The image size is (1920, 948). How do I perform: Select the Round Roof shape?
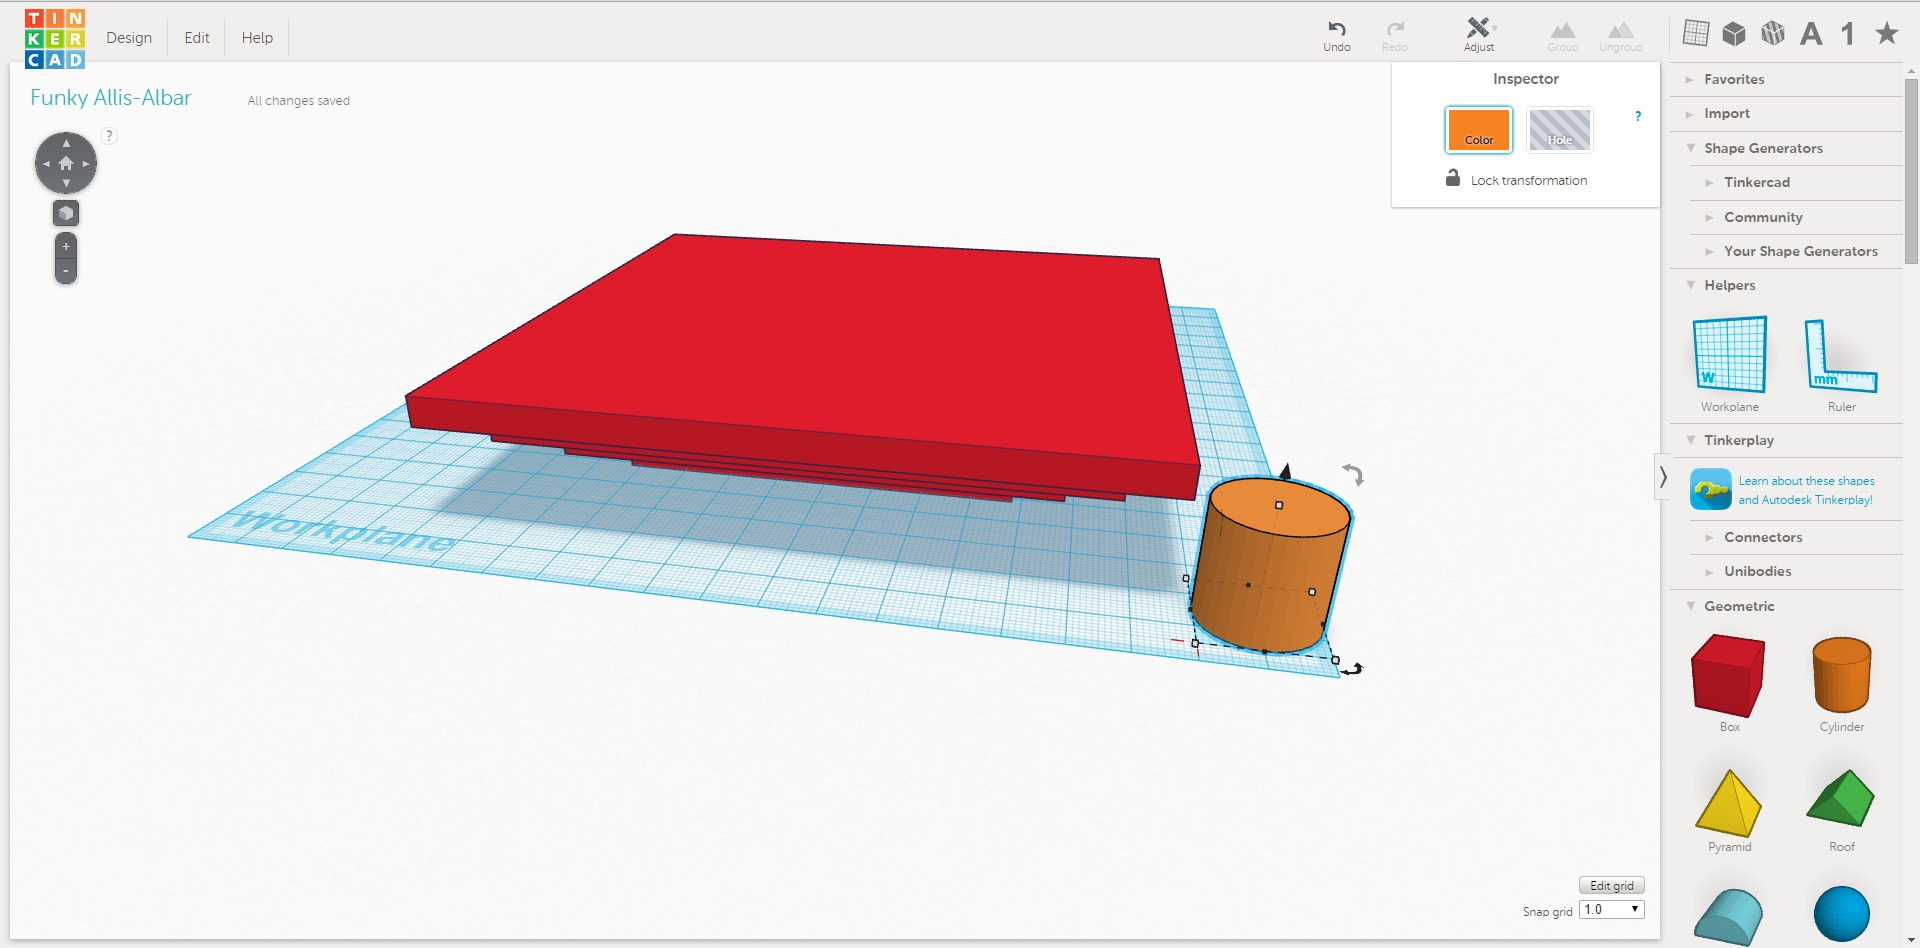click(1729, 916)
